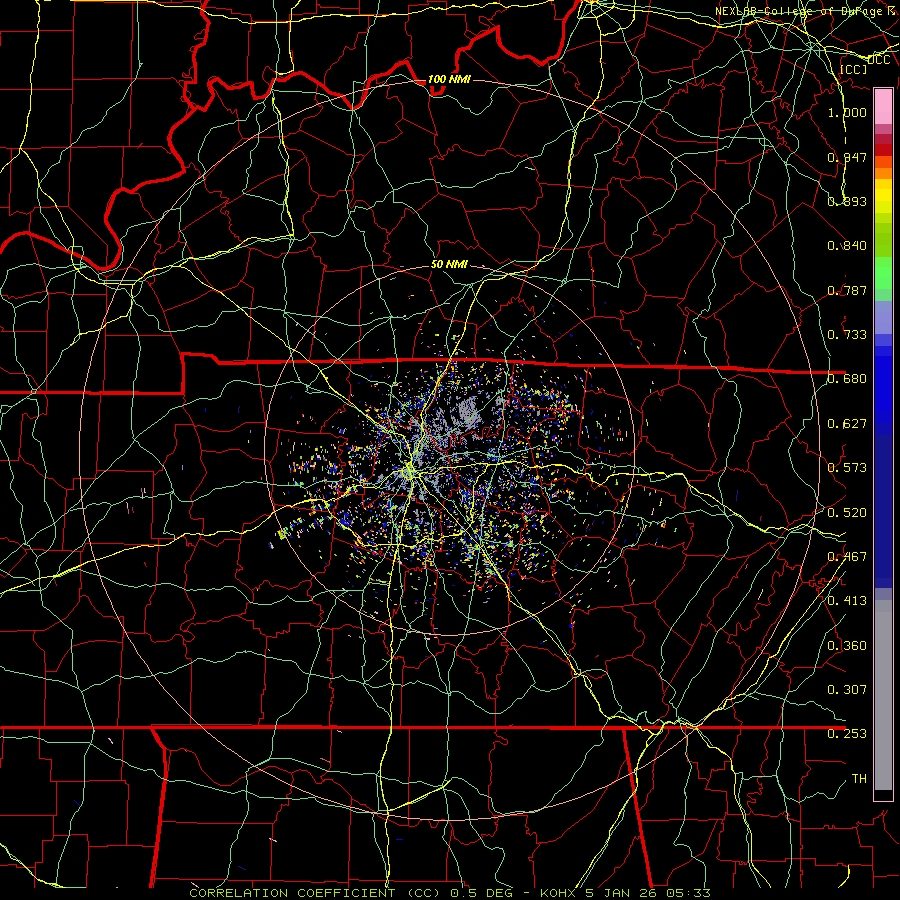The image size is (900, 900).
Task: Click the 0.573 scale value
Action: [x=847, y=468]
